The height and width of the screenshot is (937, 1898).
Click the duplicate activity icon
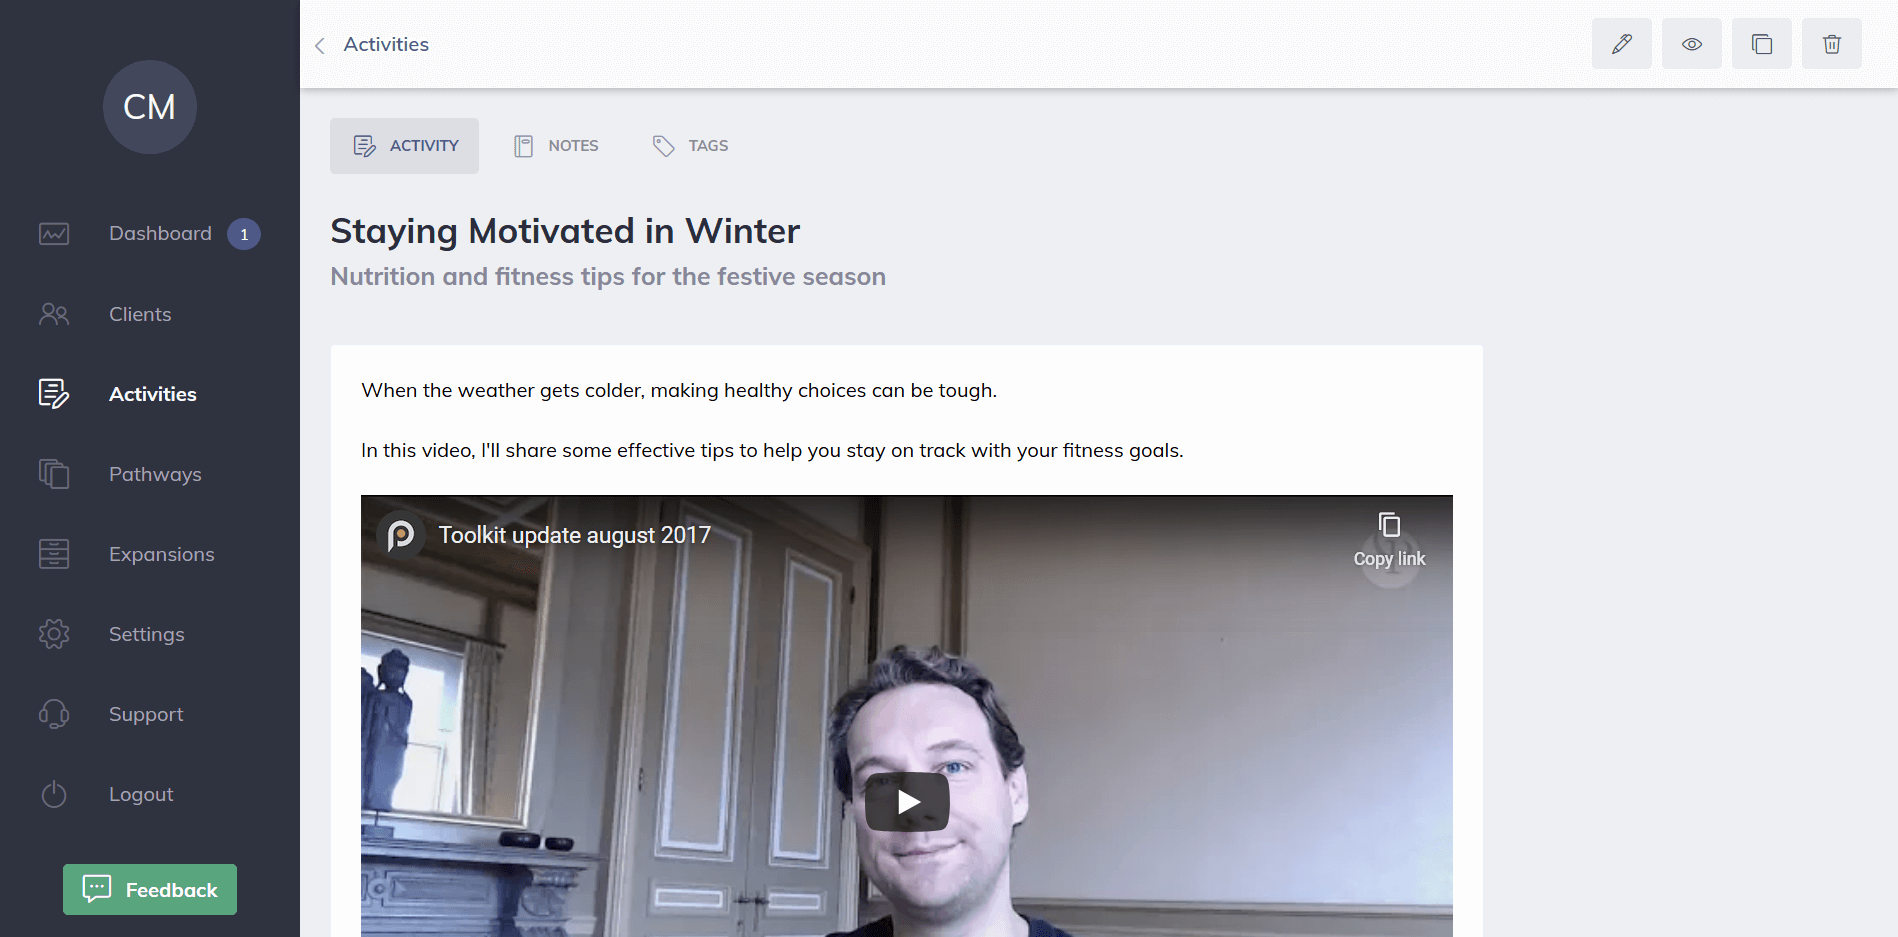pyautogui.click(x=1761, y=44)
